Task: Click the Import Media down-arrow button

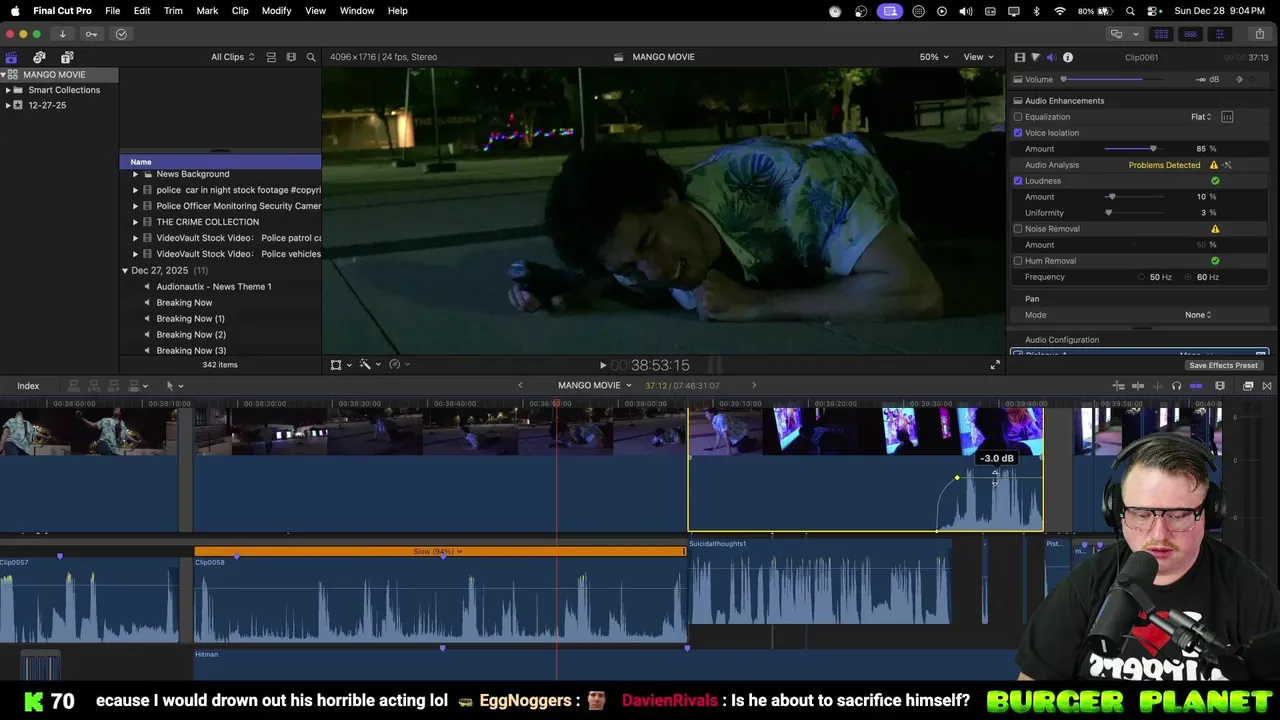Action: click(62, 34)
